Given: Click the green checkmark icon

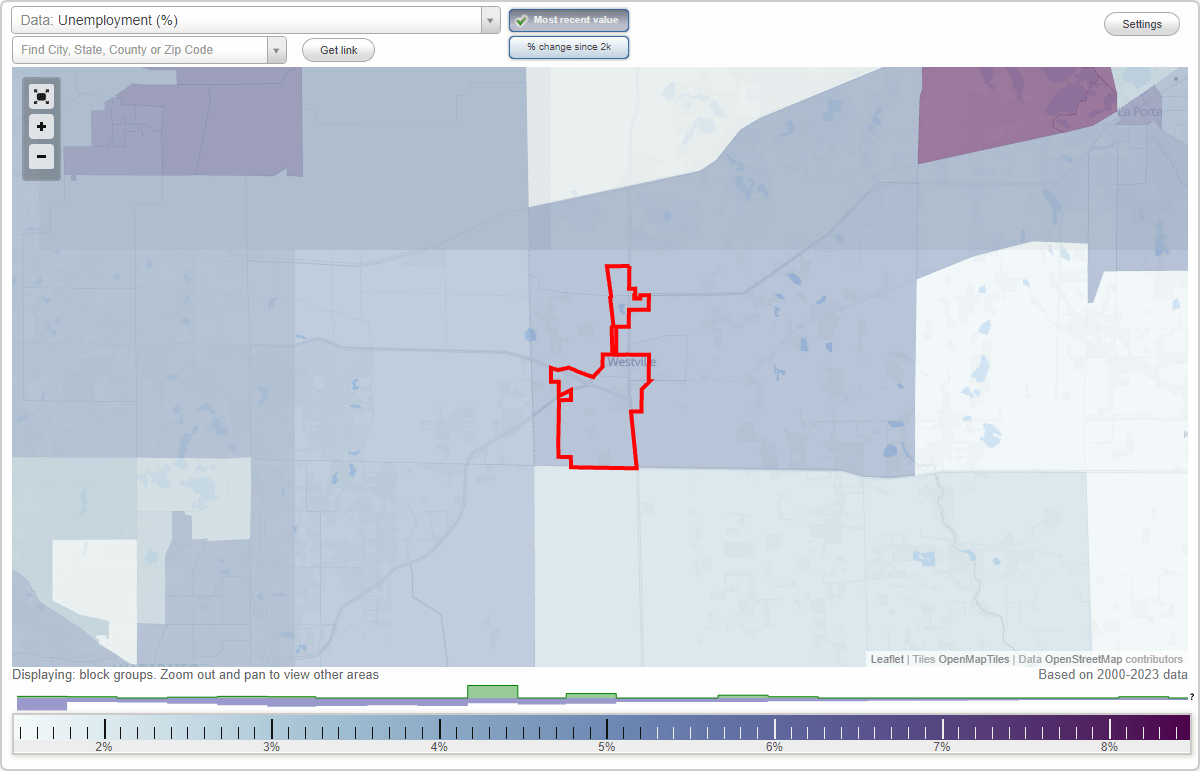Looking at the screenshot, I should (x=521, y=19).
